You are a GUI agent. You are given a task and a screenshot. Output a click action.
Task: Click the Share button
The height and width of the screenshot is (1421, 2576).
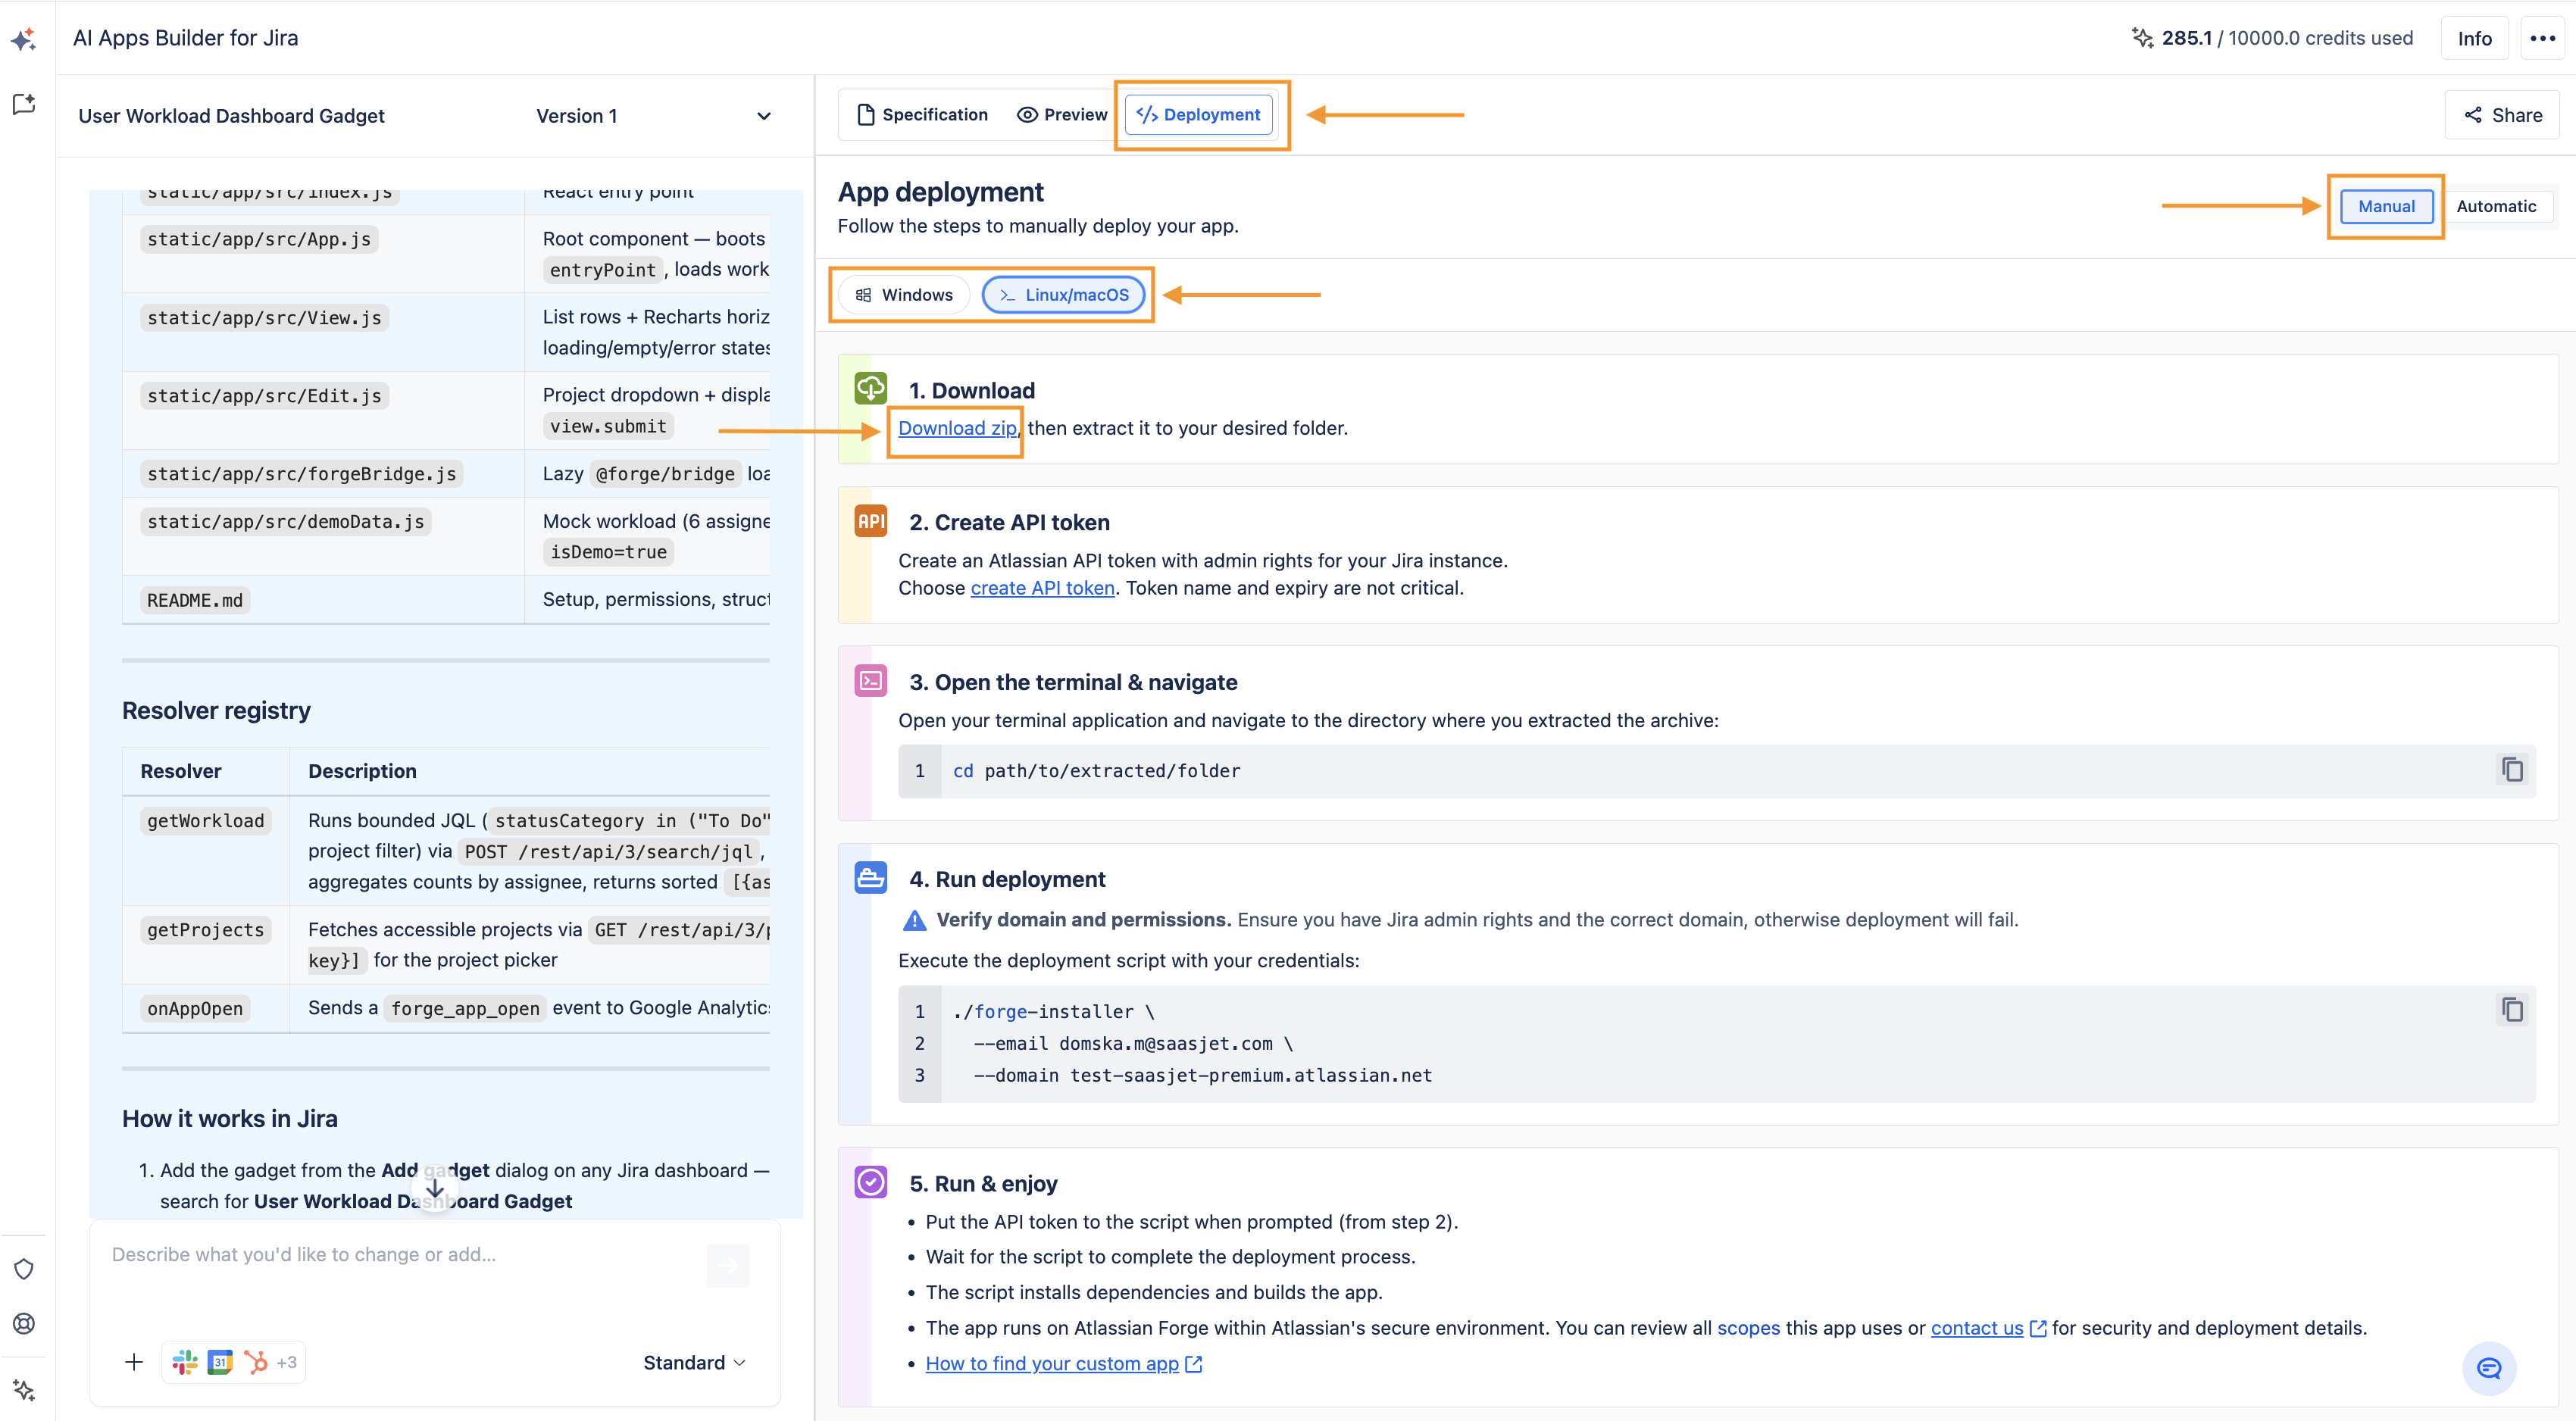pos(2502,115)
